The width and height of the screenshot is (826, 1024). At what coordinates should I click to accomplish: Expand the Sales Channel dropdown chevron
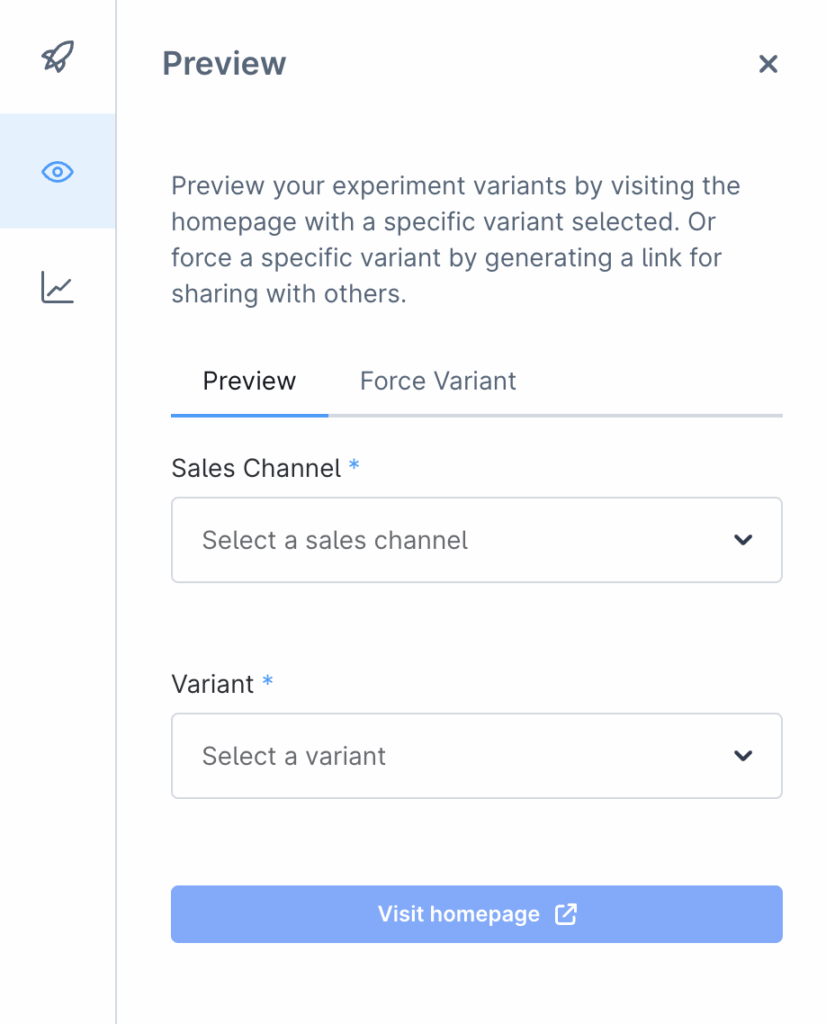(742, 540)
